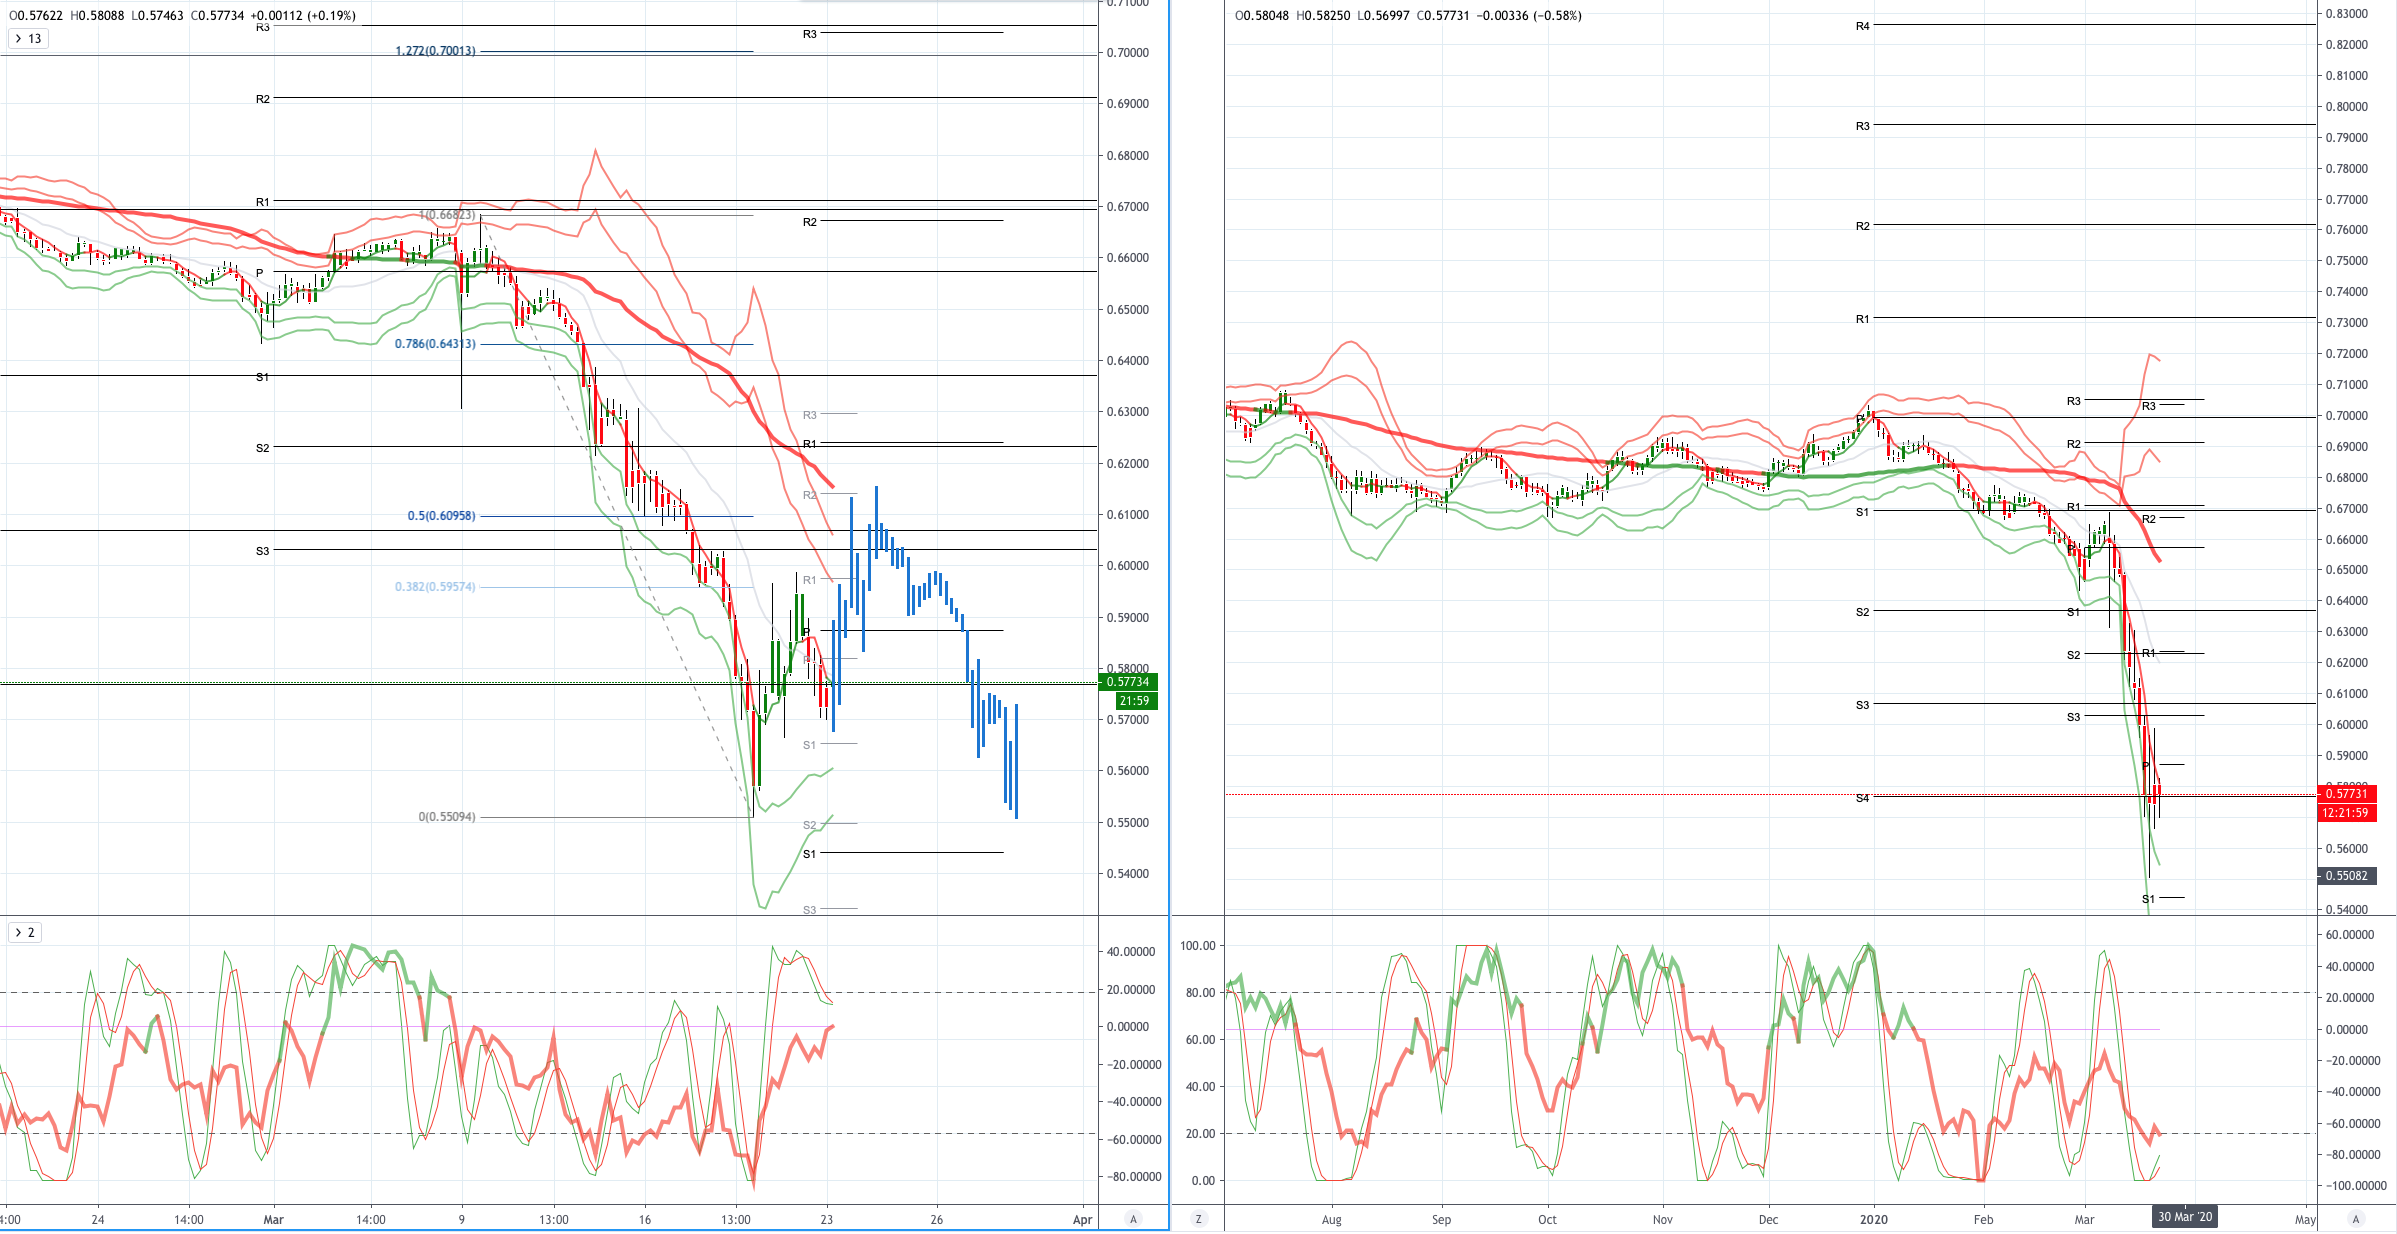Click OHLC values legend on right chart
2397x1234 pixels.
(x=1408, y=16)
